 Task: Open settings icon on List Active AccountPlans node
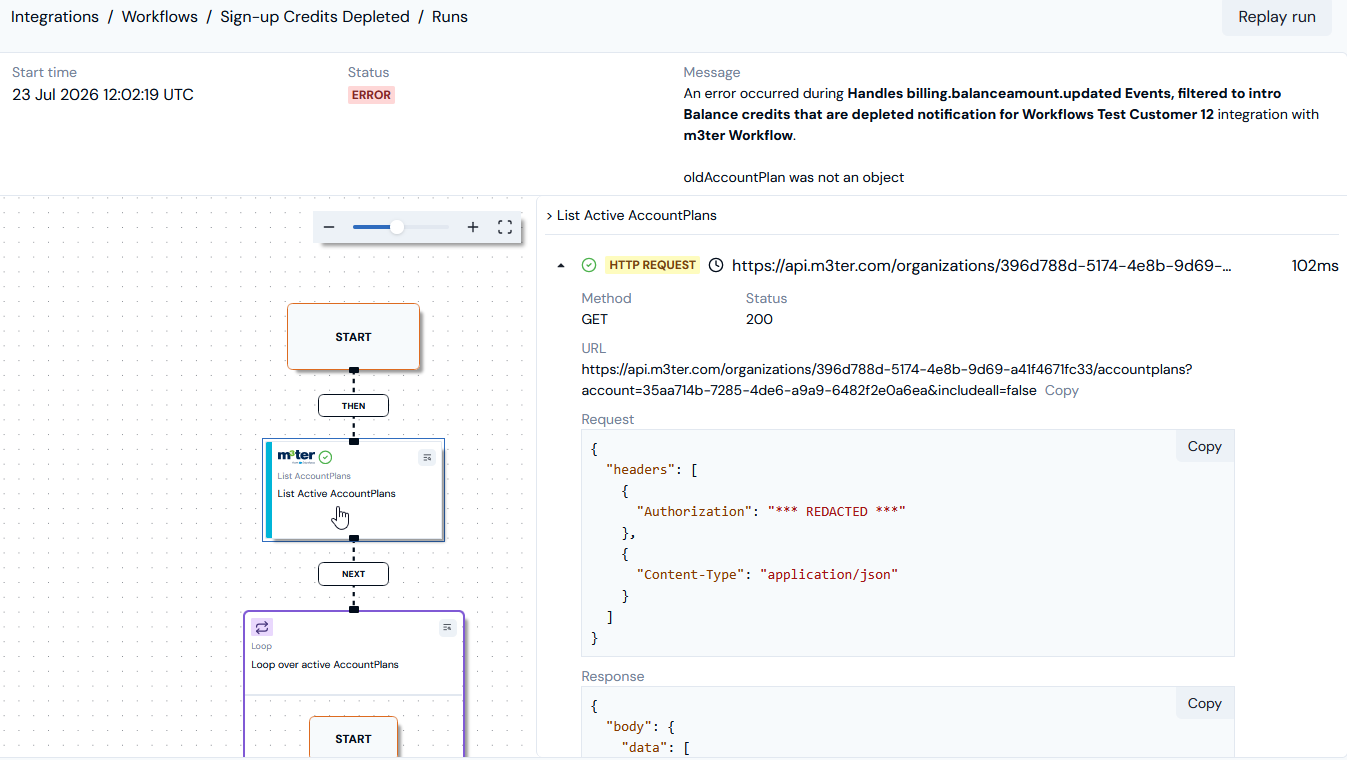[427, 457]
